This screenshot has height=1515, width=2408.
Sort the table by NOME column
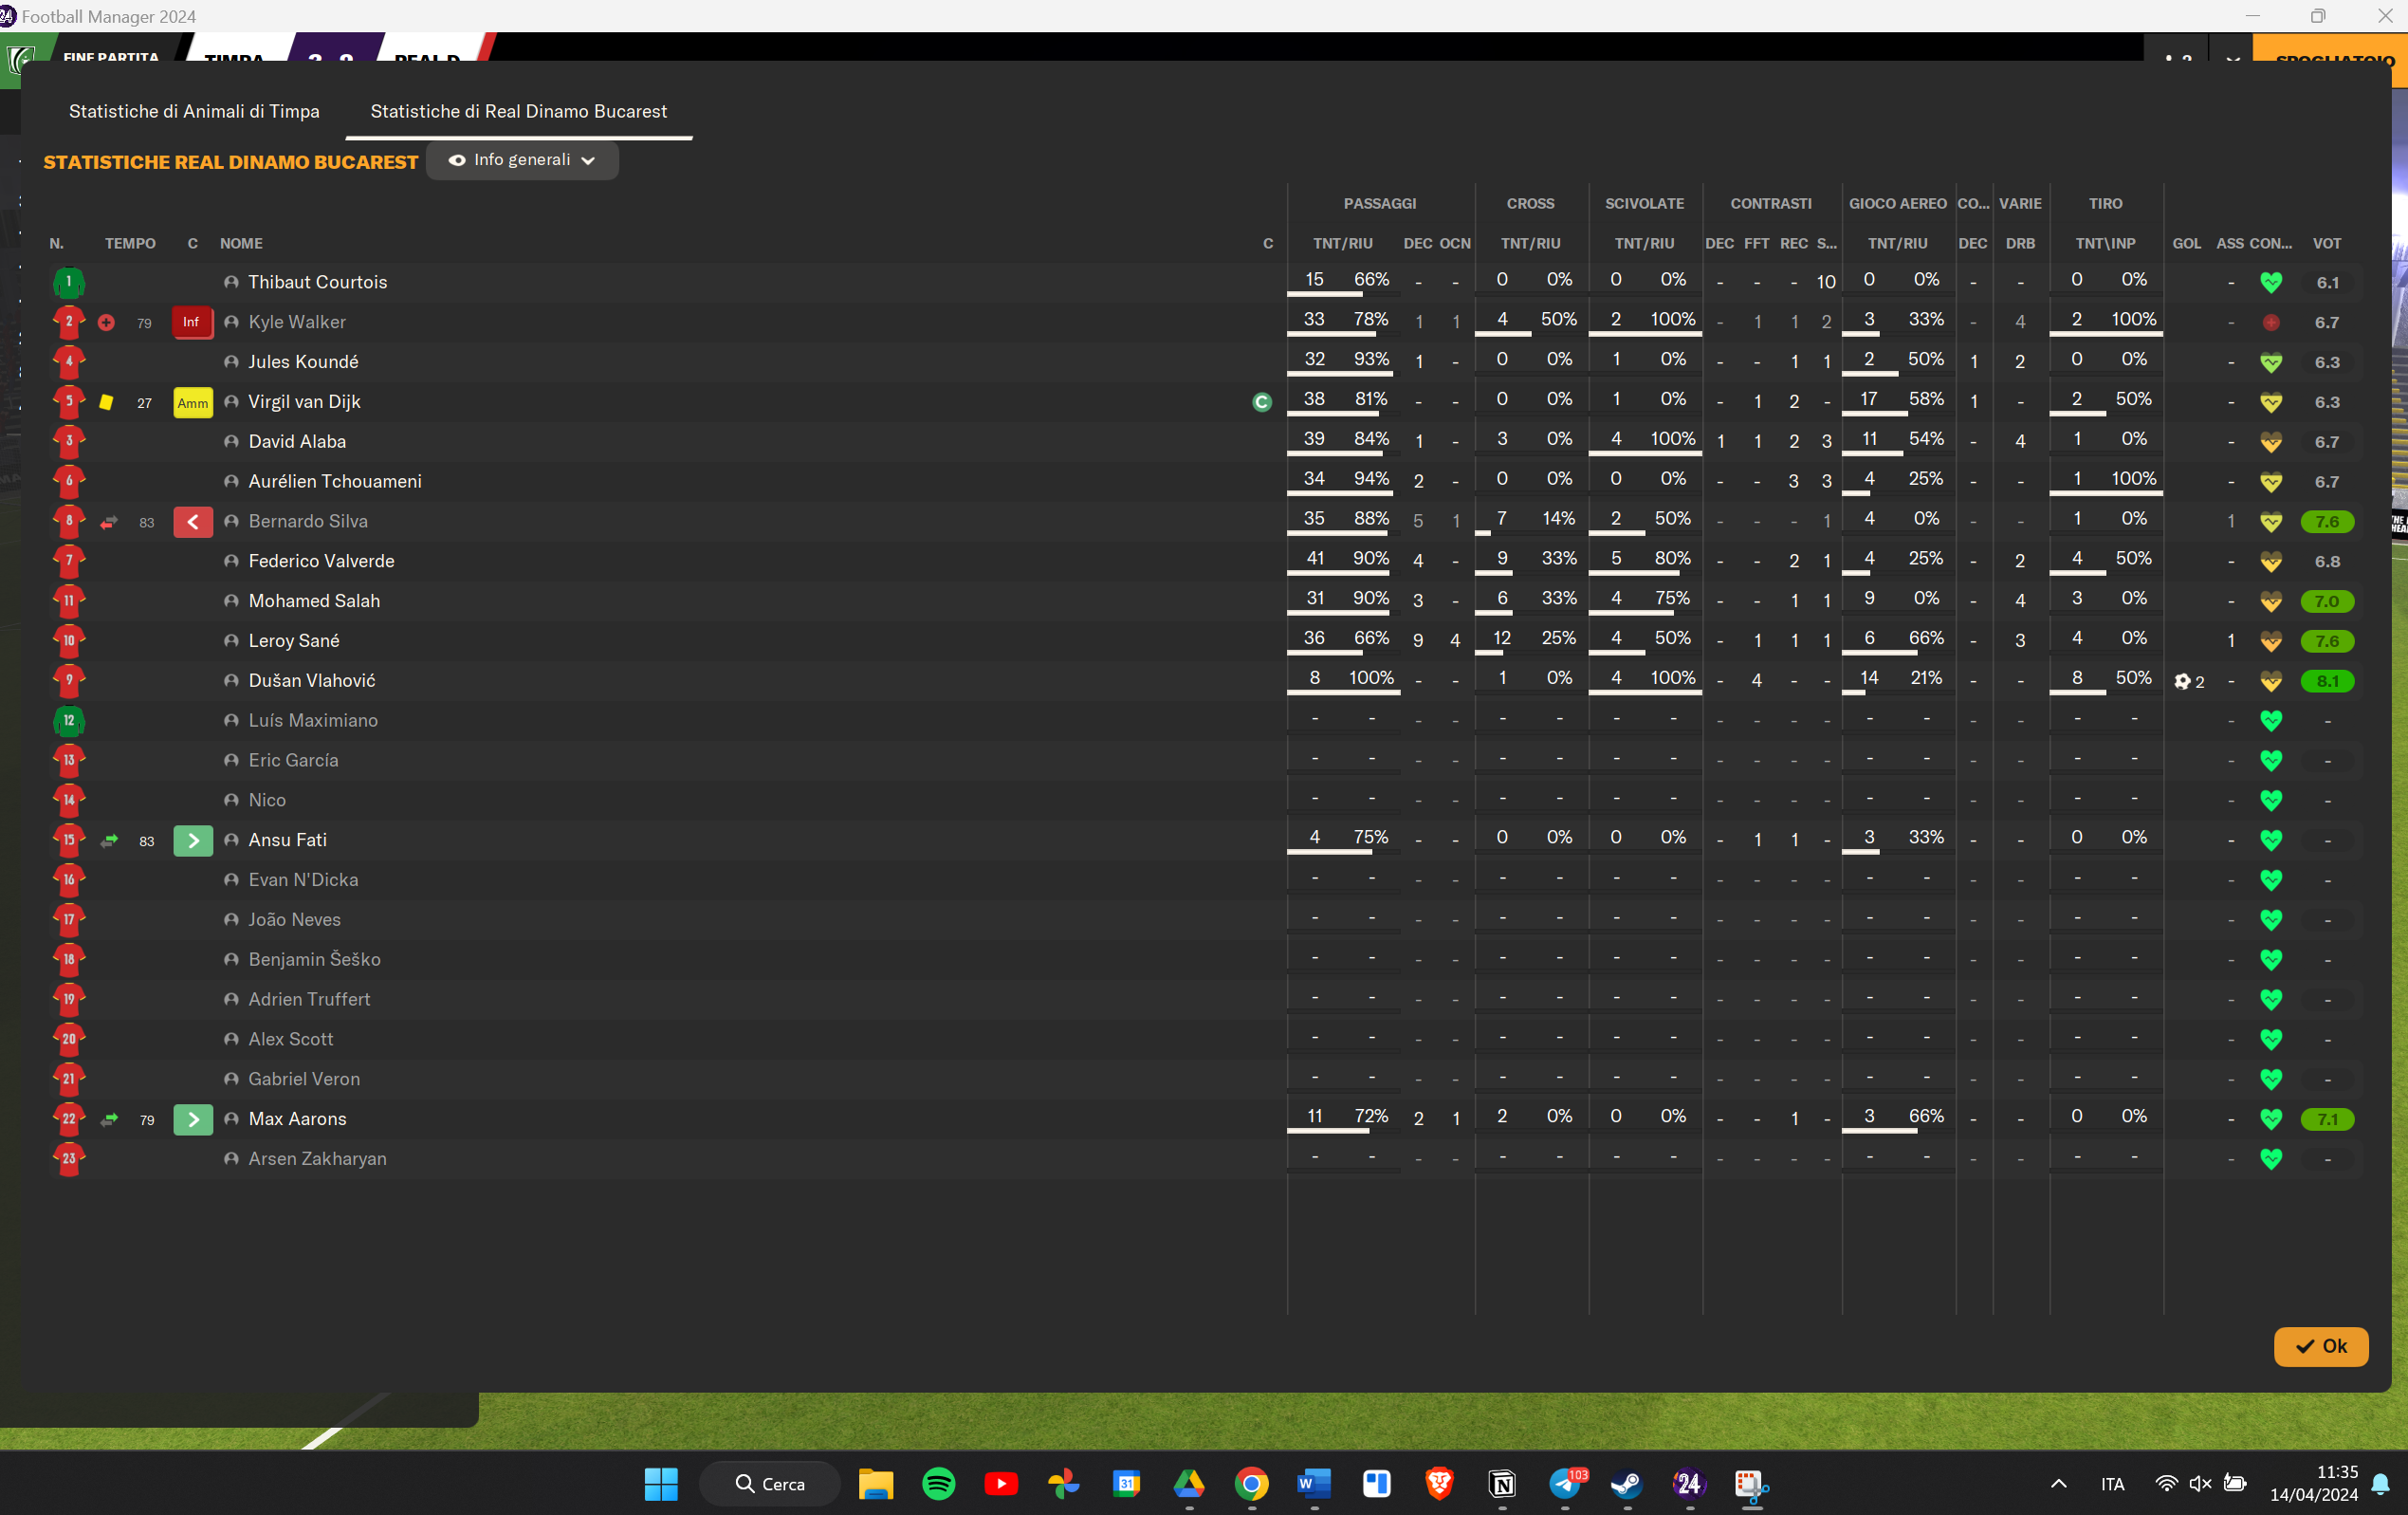(241, 243)
